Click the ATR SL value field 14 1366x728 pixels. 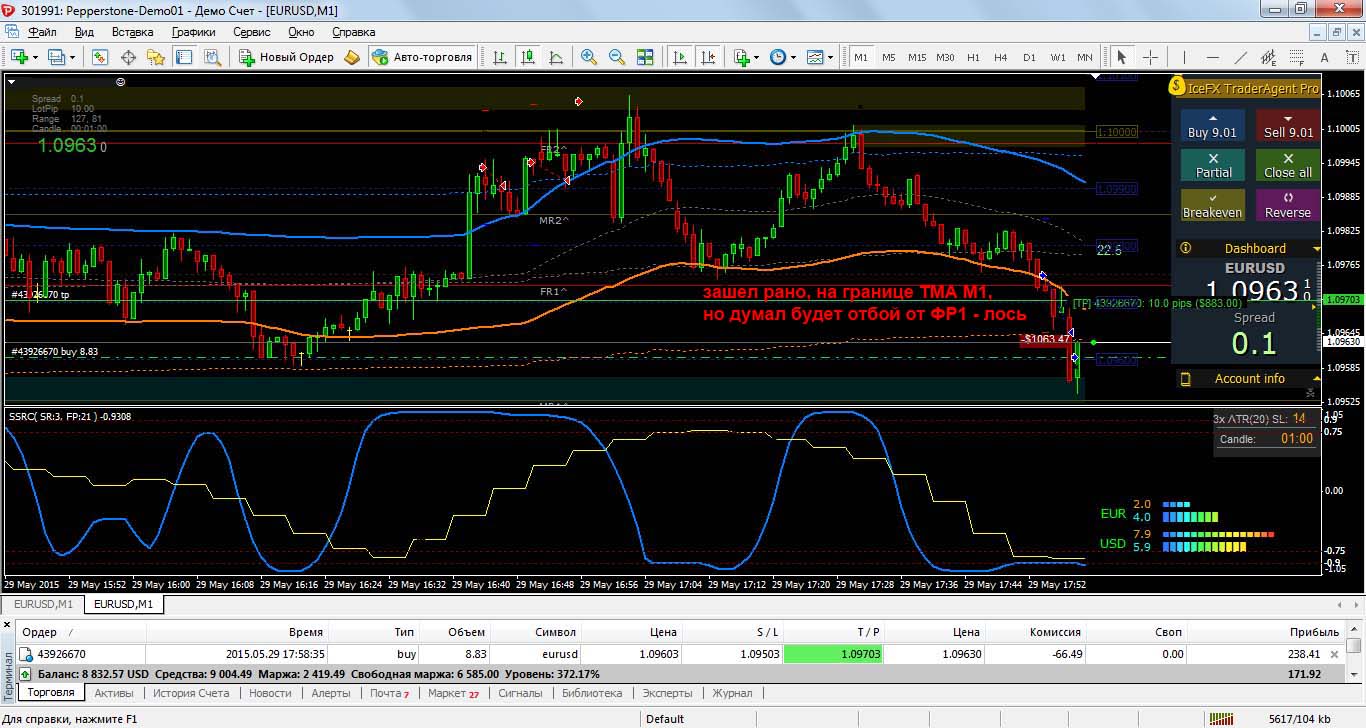[1299, 419]
